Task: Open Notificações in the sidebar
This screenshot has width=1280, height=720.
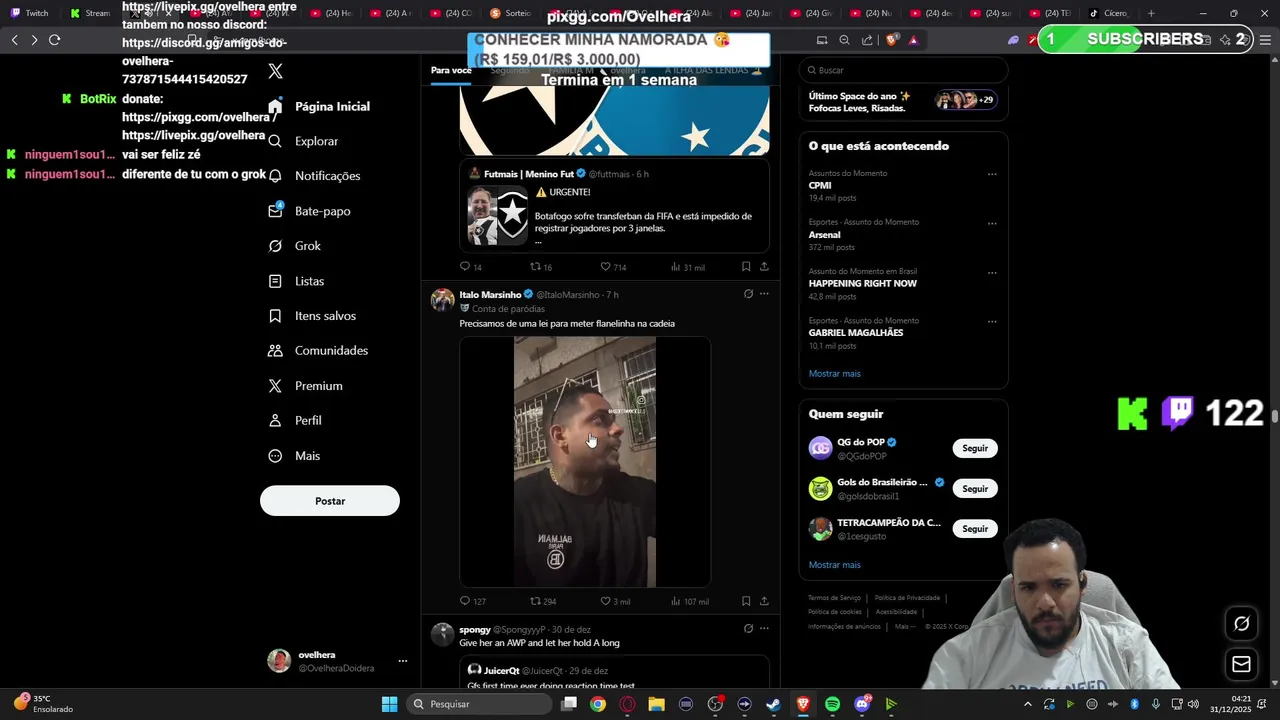Action: pos(314,176)
